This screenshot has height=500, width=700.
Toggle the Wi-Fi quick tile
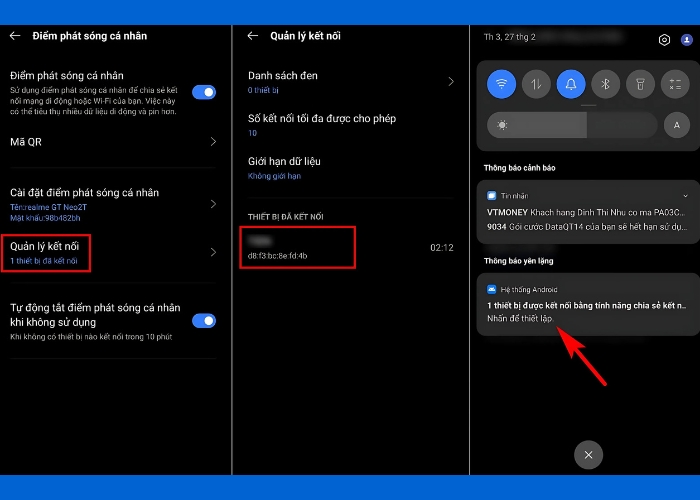pos(502,85)
